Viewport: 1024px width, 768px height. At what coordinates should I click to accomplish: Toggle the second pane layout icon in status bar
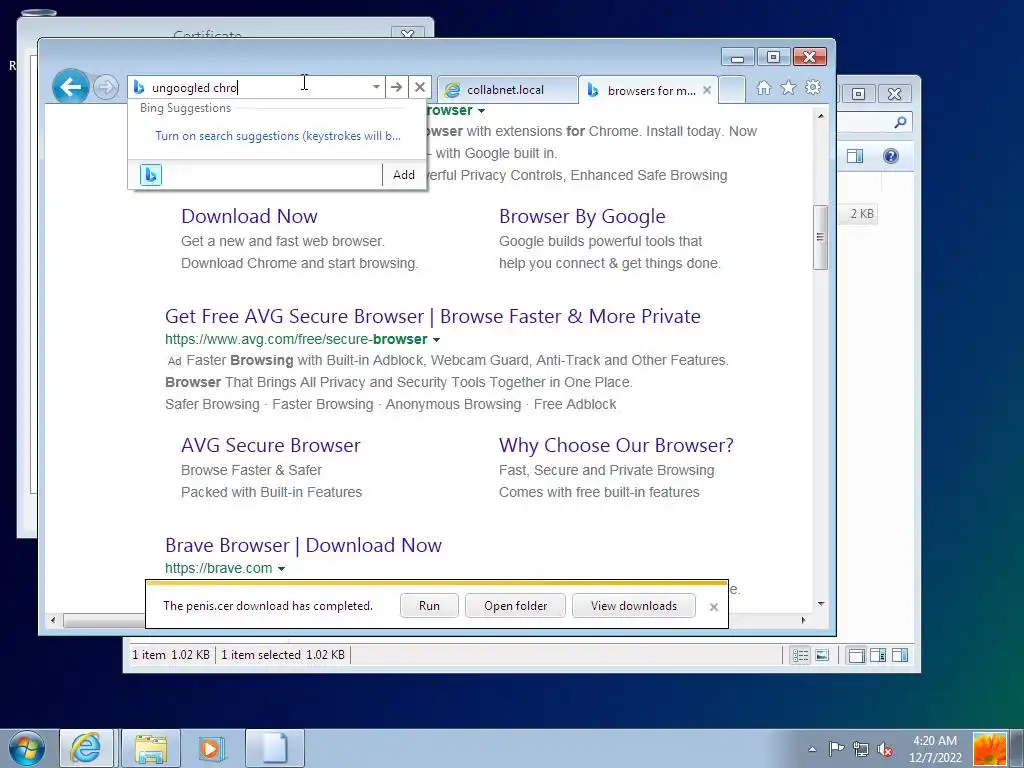[x=878, y=655]
